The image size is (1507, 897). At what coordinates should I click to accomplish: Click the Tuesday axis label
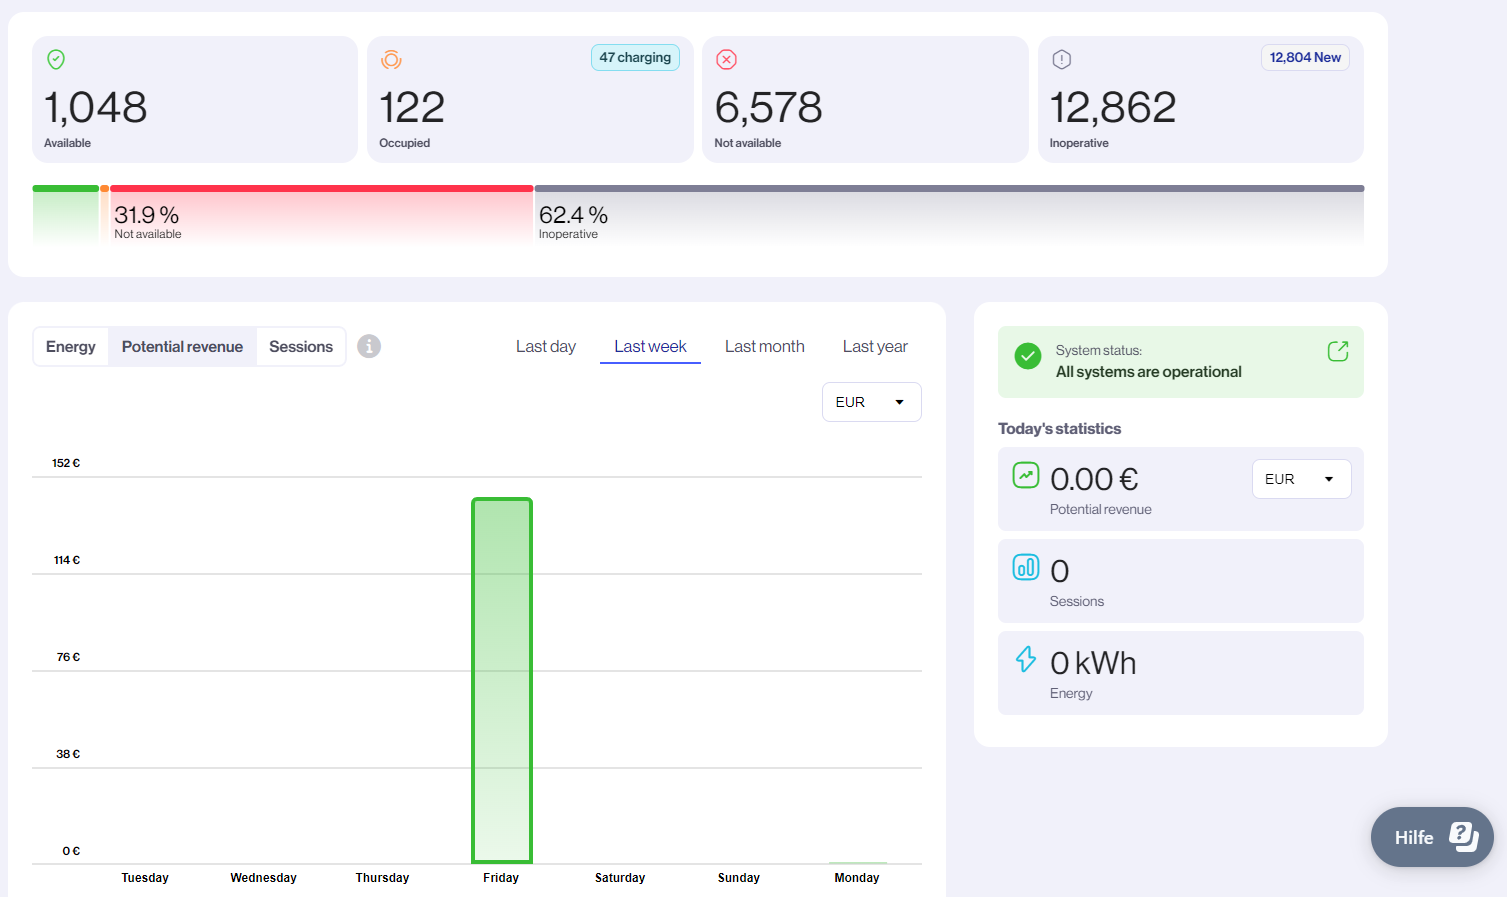click(x=145, y=878)
